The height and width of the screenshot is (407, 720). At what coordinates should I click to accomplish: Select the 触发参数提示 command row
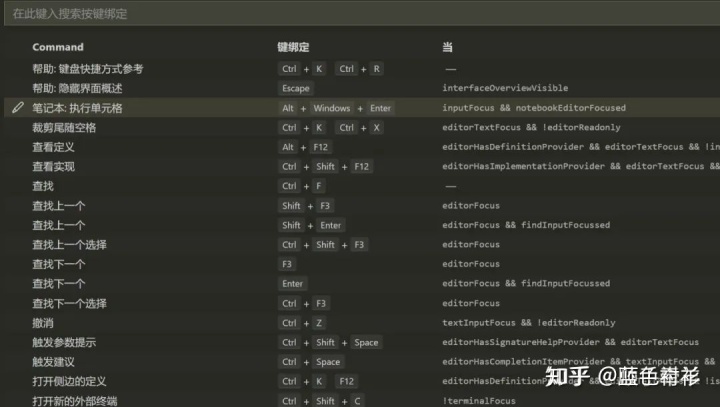362,342
